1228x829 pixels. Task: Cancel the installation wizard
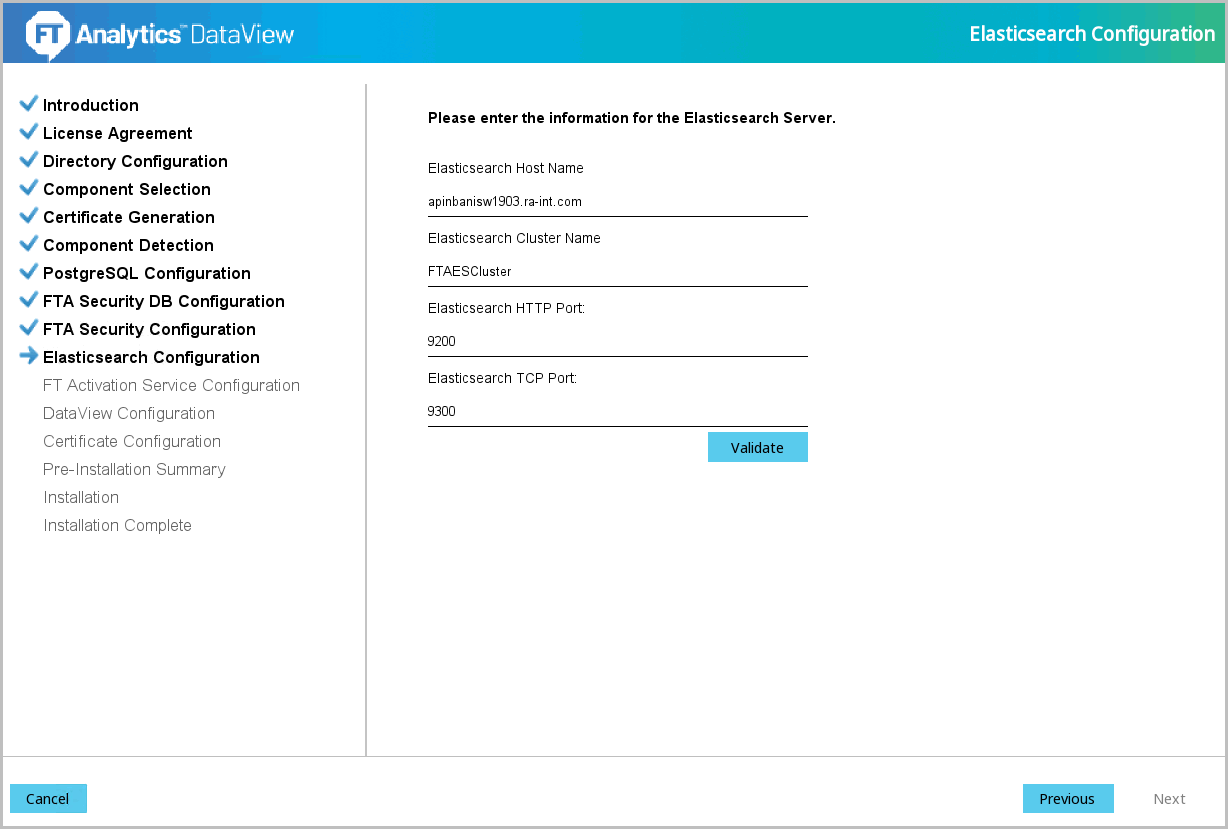pos(48,798)
